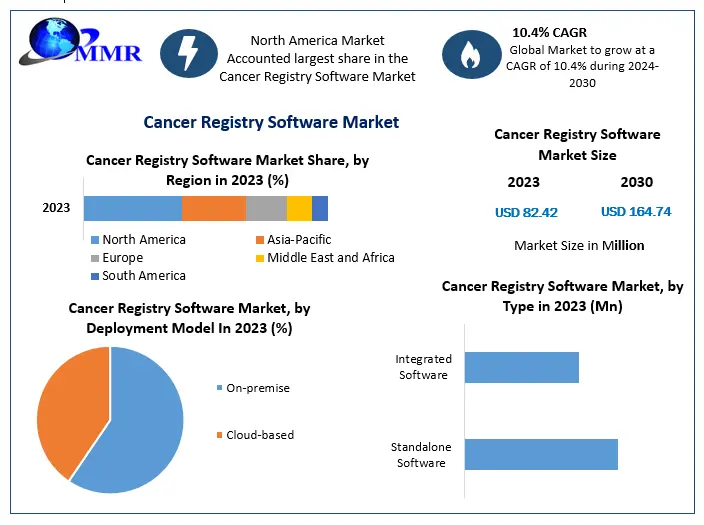Click the Standalone Software bar
704x525 pixels.
[x=540, y=454]
